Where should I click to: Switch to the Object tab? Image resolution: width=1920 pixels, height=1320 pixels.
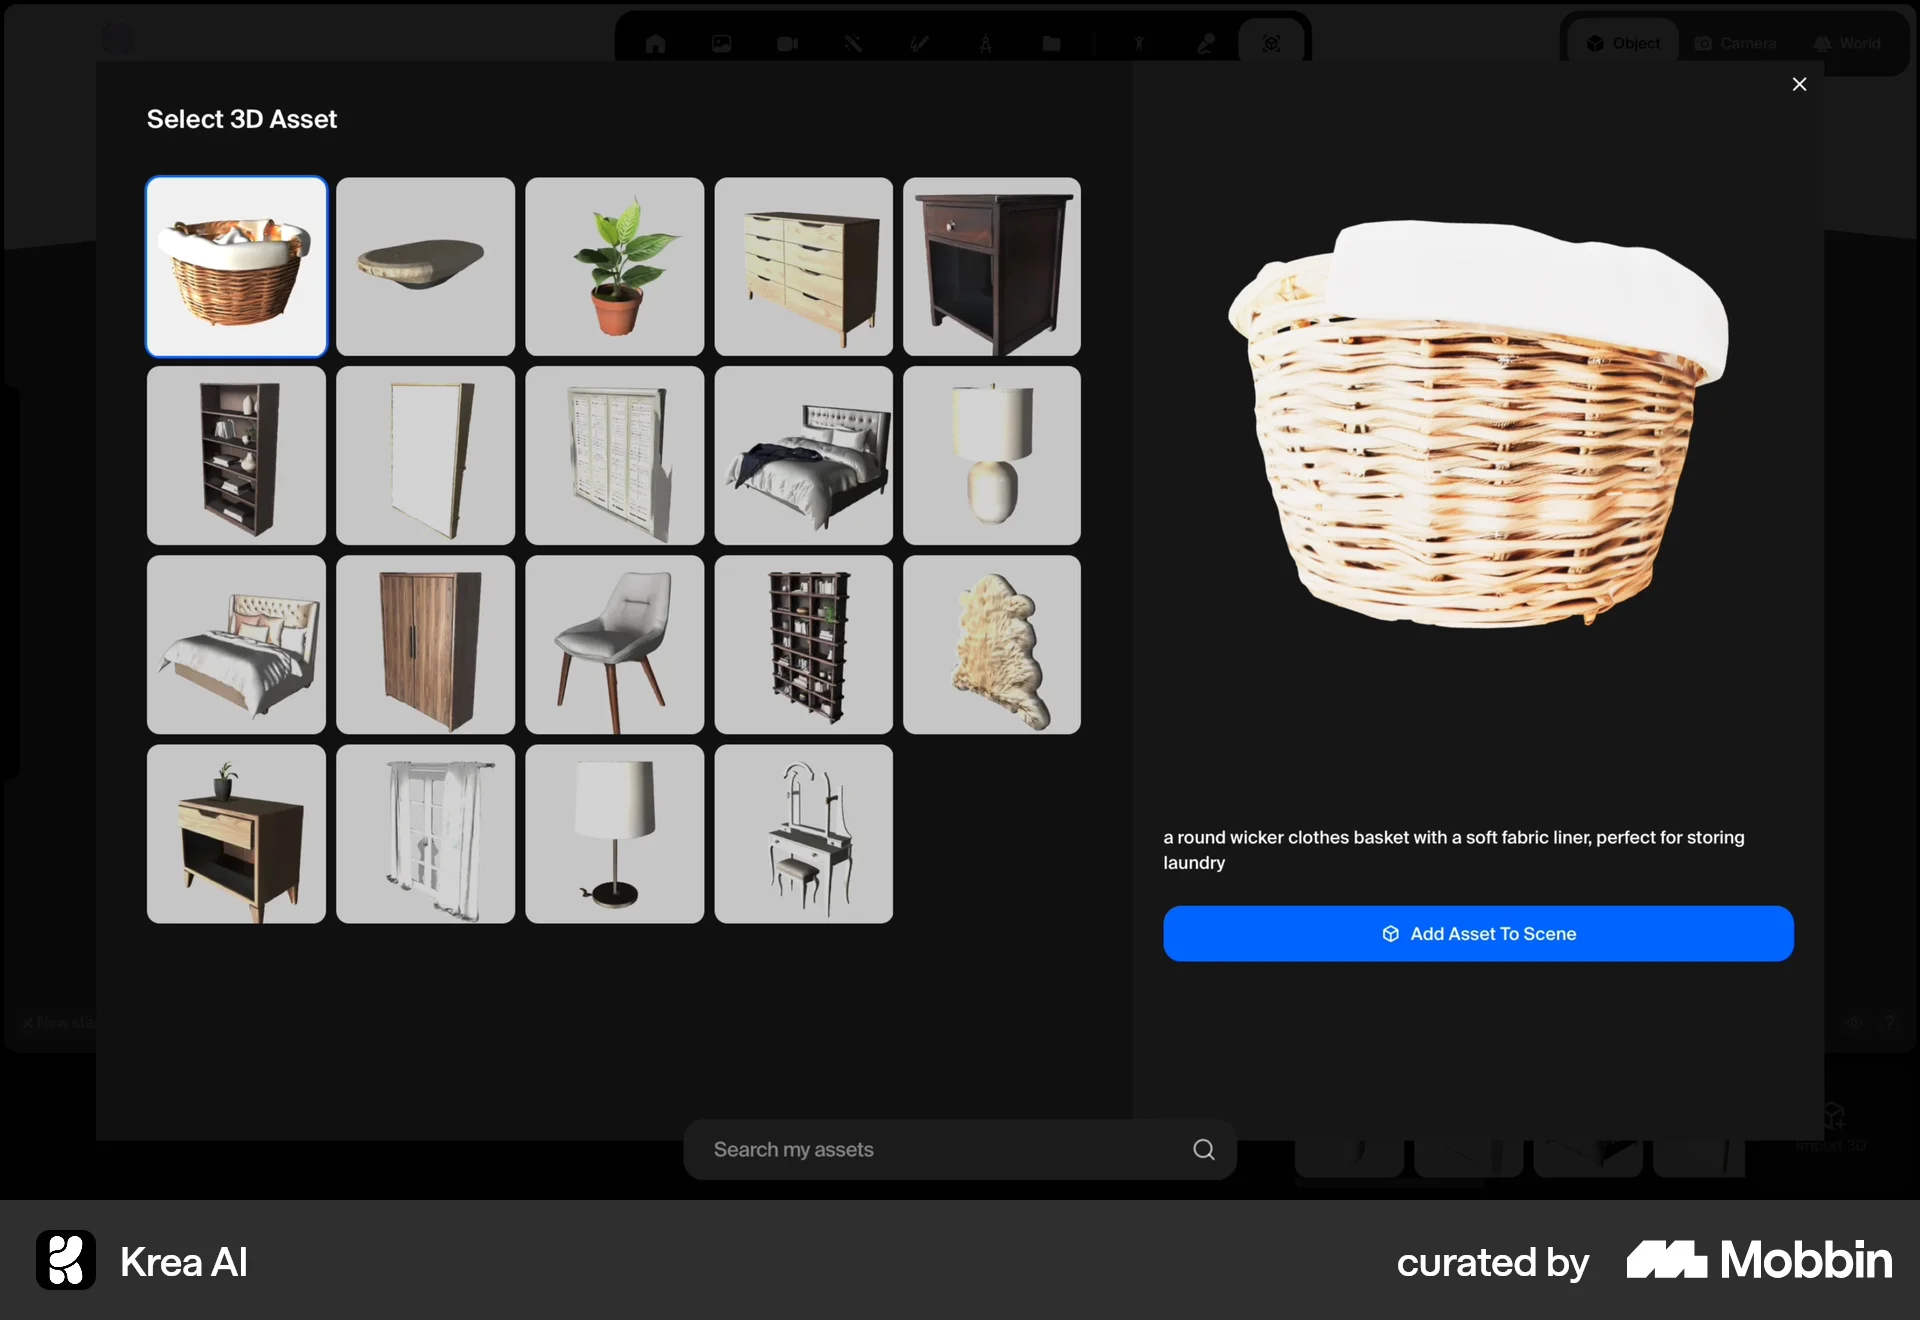pyautogui.click(x=1623, y=44)
